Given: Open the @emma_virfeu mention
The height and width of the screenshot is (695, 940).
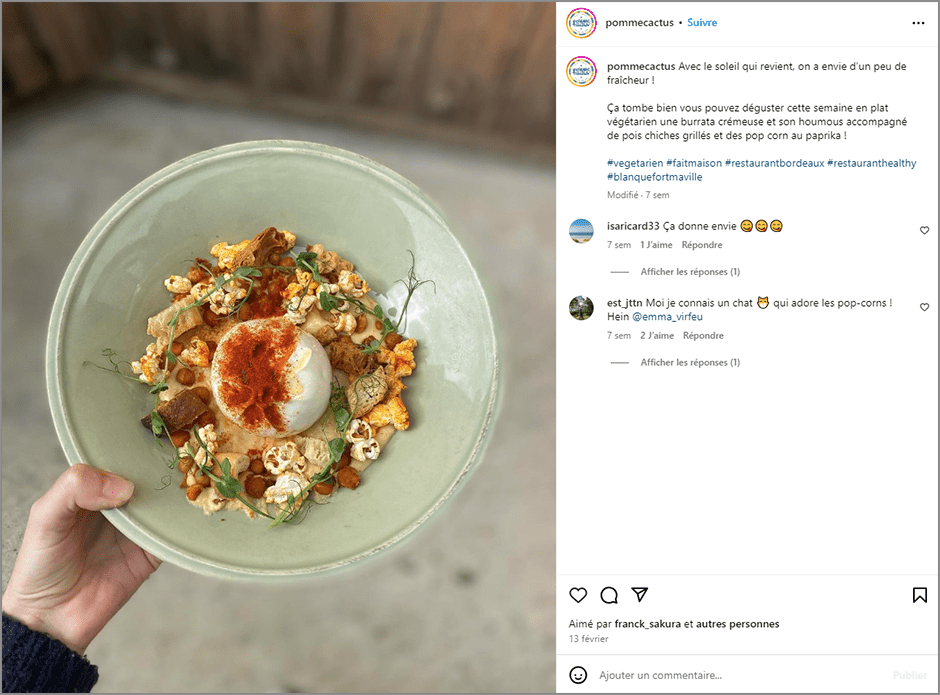Looking at the screenshot, I should pos(667,317).
